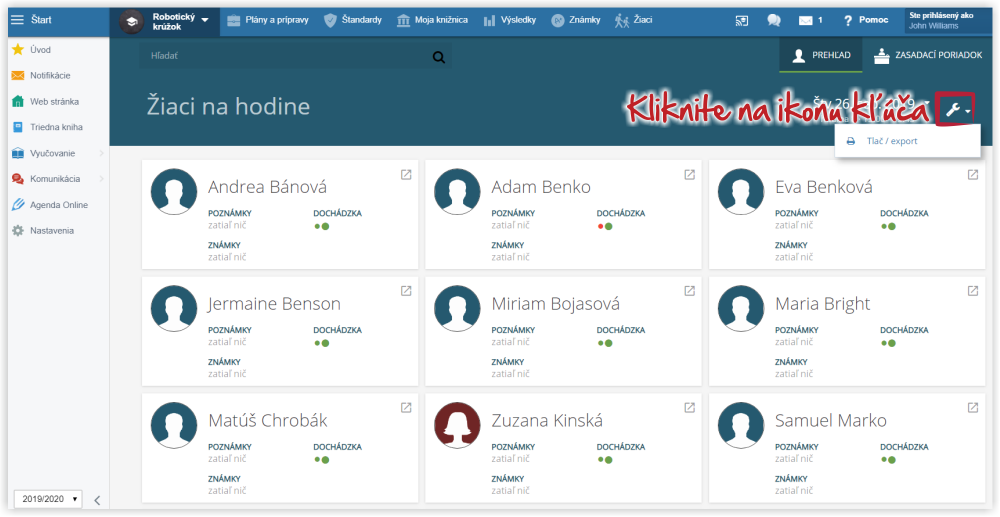The image size is (1000, 517).
Task: Open the Výsledky menu
Action: tap(509, 20)
